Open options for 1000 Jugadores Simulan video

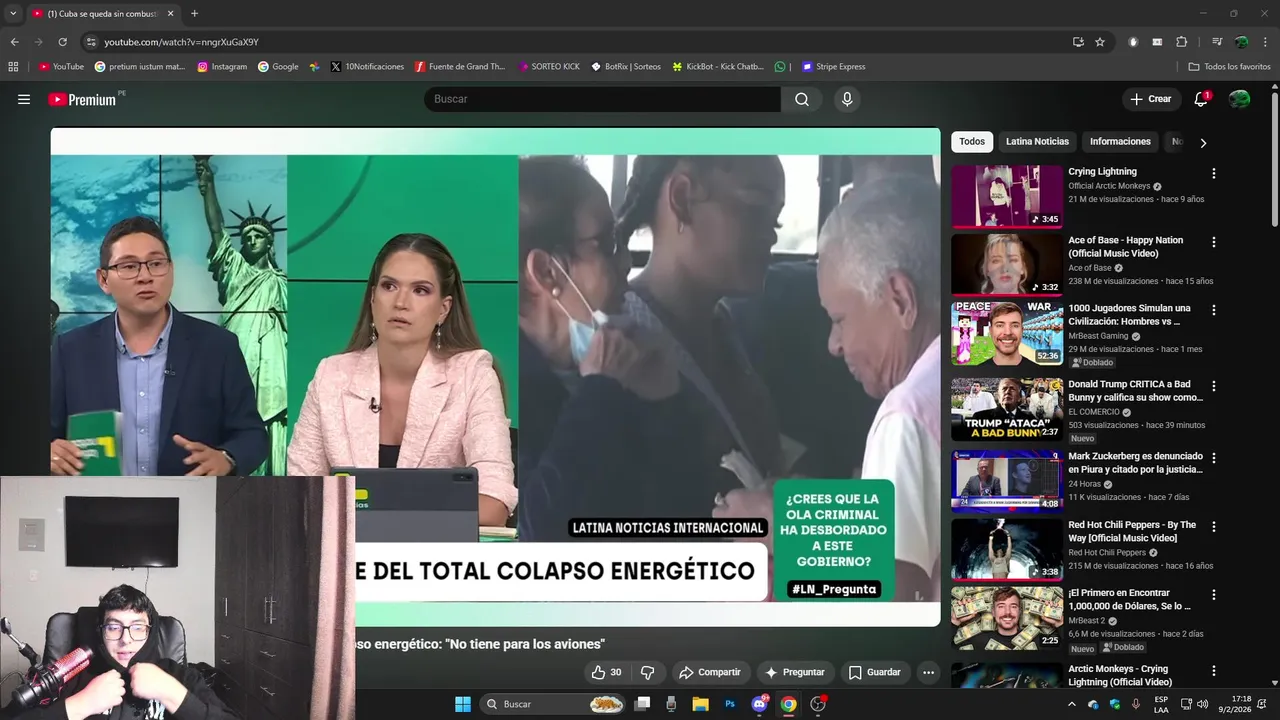(1214, 310)
